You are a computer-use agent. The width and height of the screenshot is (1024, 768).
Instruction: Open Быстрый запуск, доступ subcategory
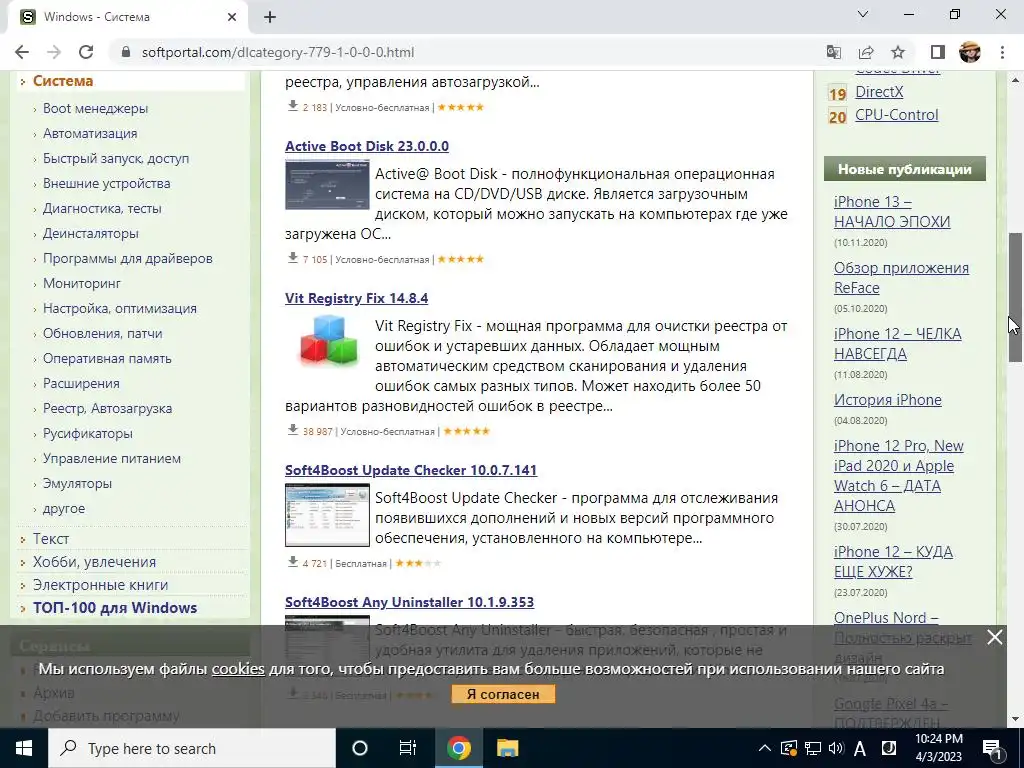(x=116, y=159)
